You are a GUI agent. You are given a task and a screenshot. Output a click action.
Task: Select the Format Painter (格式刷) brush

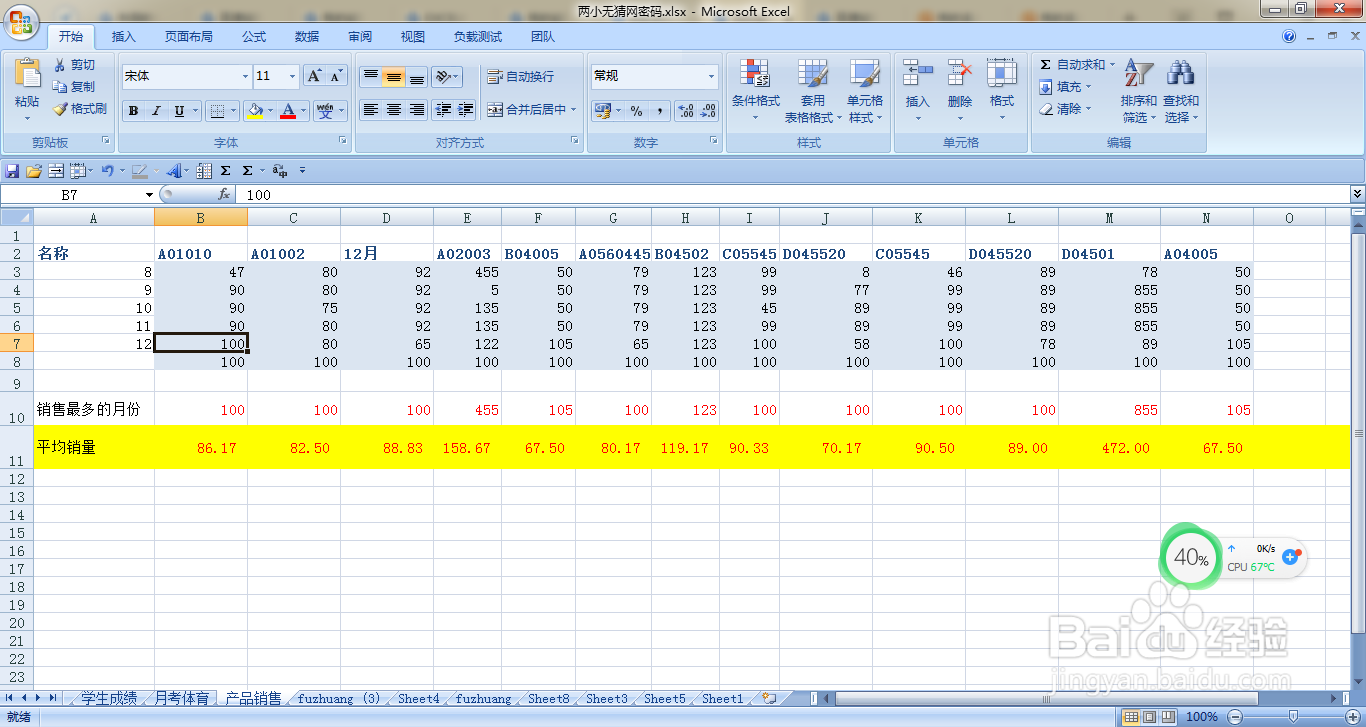pyautogui.click(x=80, y=109)
